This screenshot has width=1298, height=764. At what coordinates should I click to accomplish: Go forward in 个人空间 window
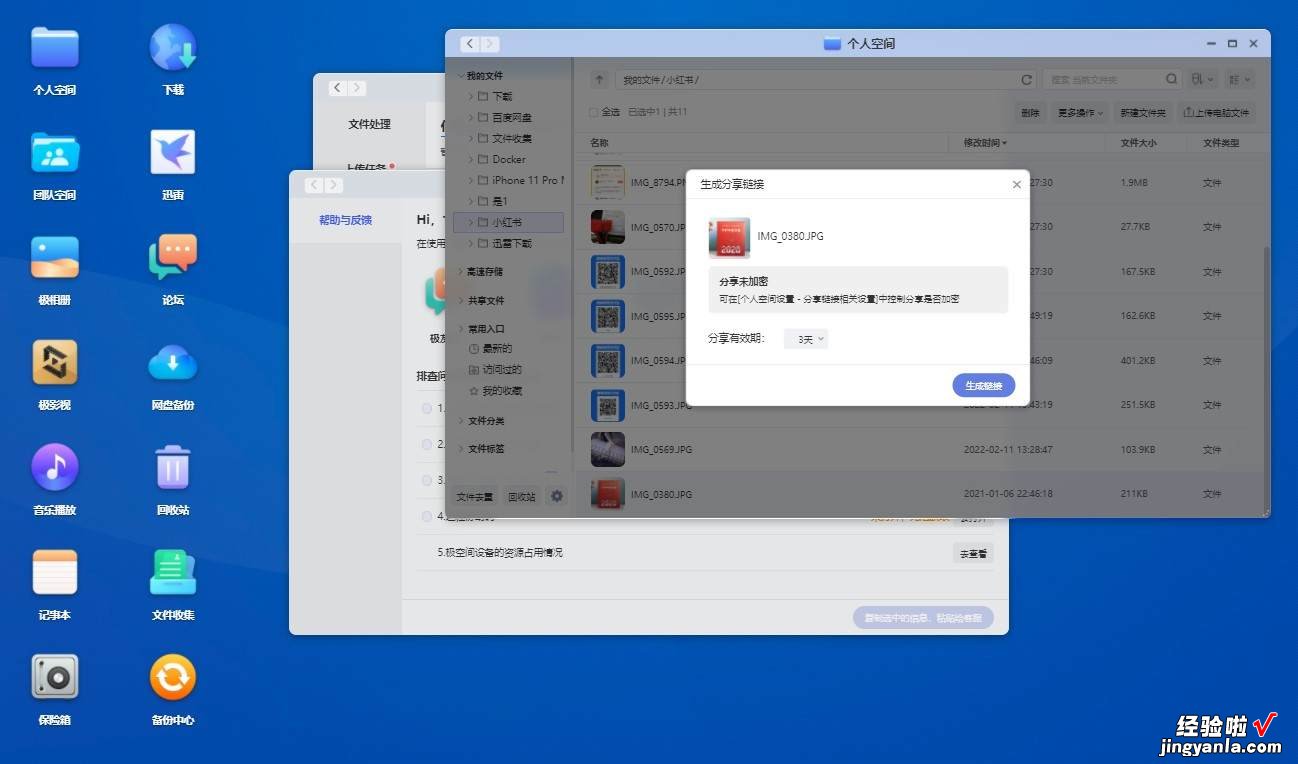click(489, 44)
